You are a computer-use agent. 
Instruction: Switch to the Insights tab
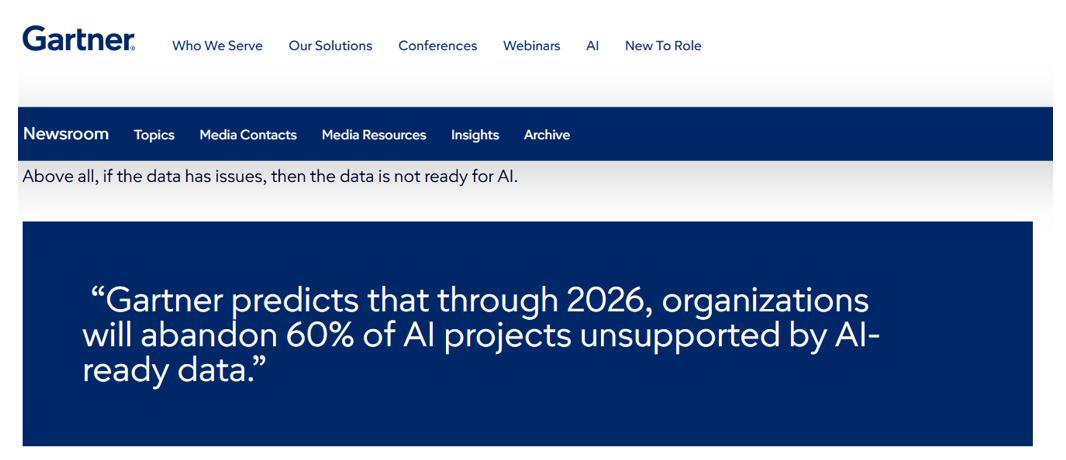click(x=475, y=135)
